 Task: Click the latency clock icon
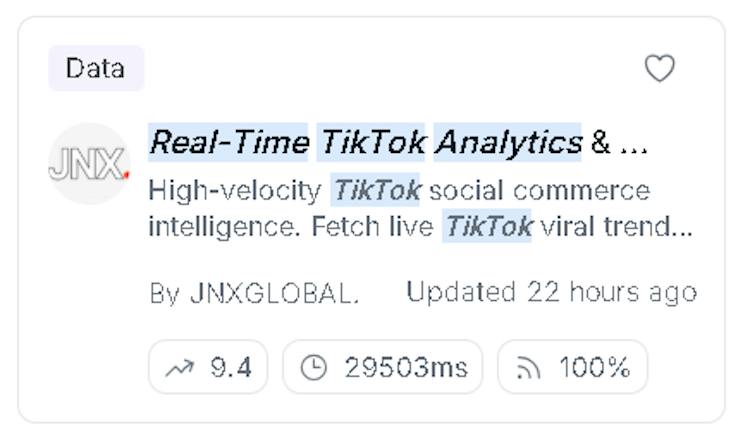coord(314,367)
